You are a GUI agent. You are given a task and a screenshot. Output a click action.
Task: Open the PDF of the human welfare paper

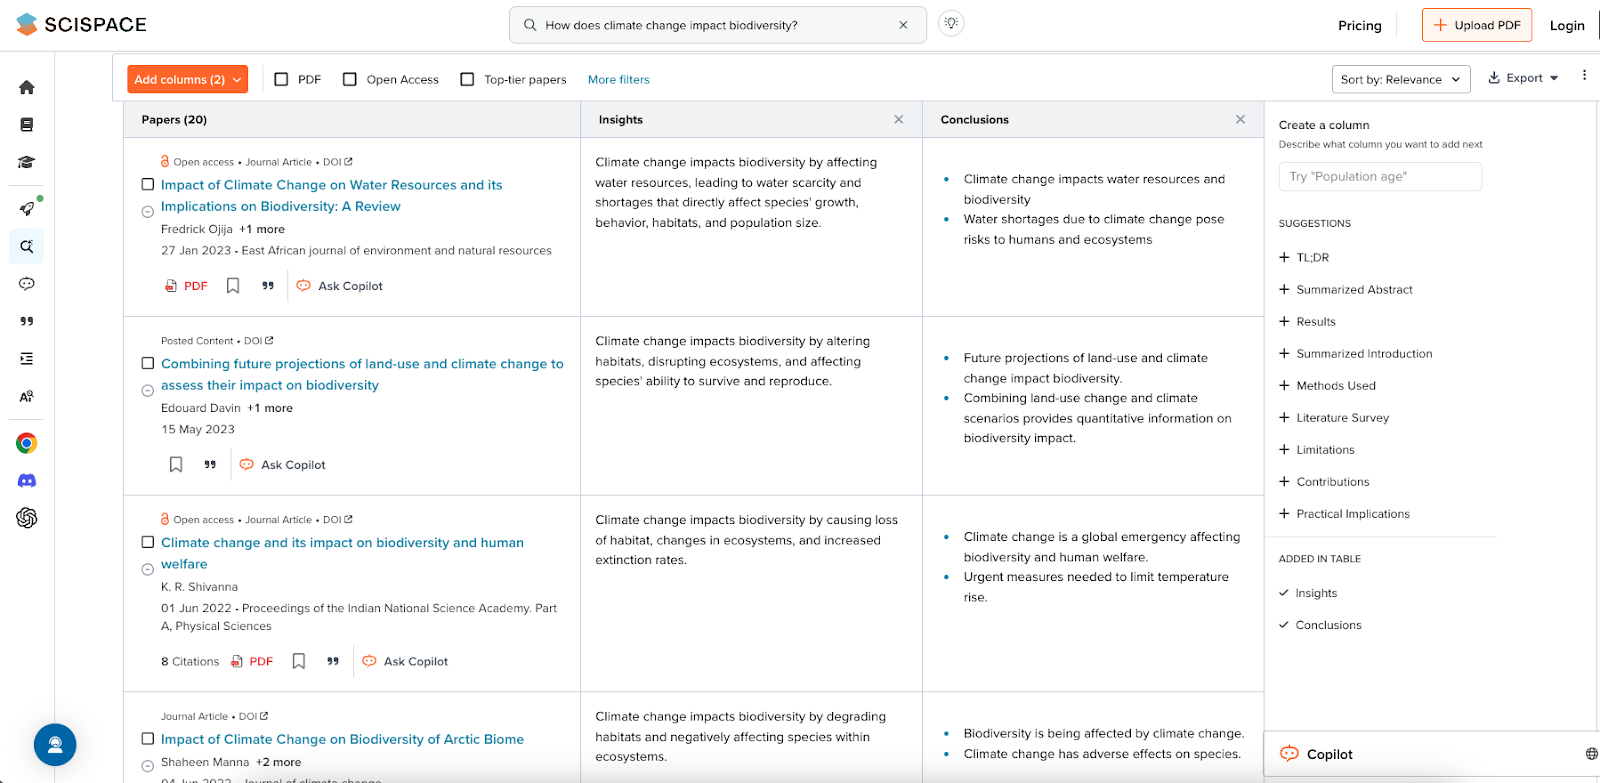coord(252,661)
